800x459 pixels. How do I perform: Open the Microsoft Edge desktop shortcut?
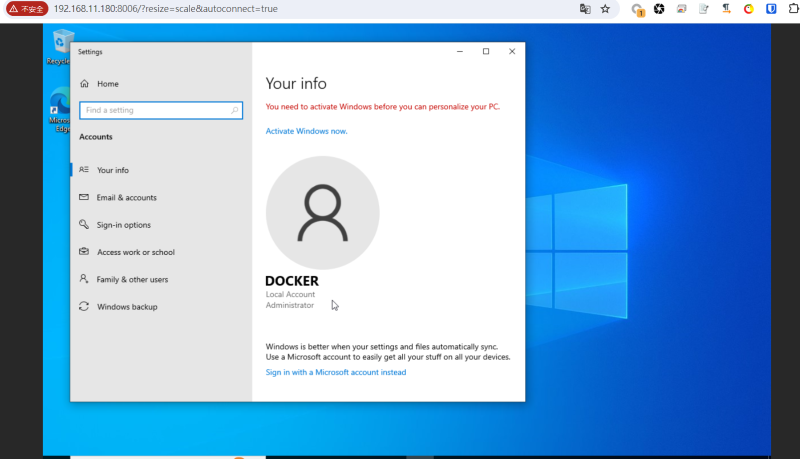coord(60,110)
